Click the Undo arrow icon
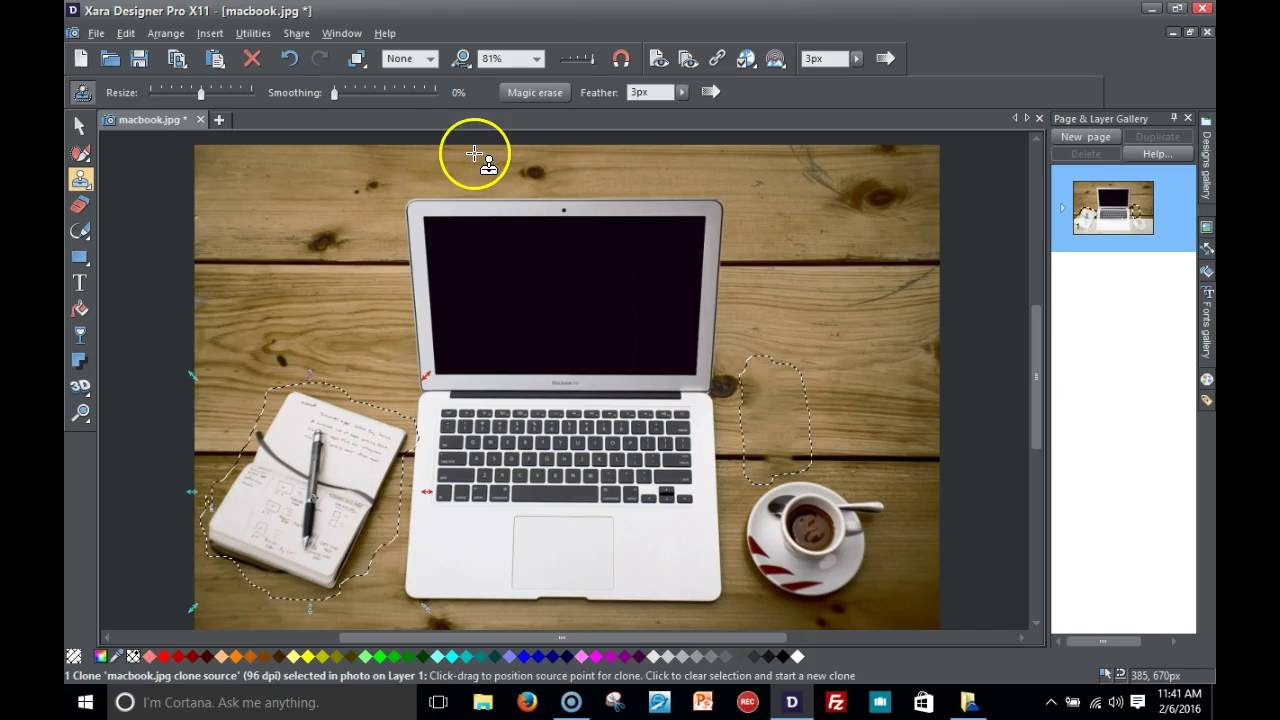This screenshot has height=720, width=1280. [289, 59]
